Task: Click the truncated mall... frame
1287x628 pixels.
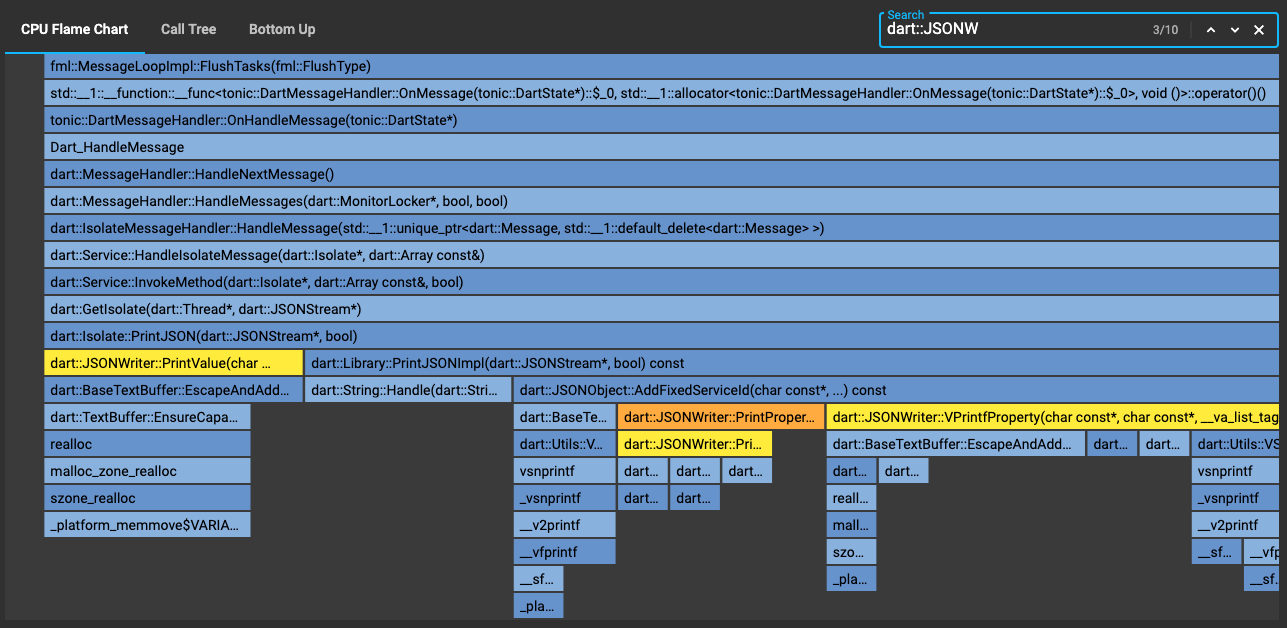Action: (x=852, y=525)
